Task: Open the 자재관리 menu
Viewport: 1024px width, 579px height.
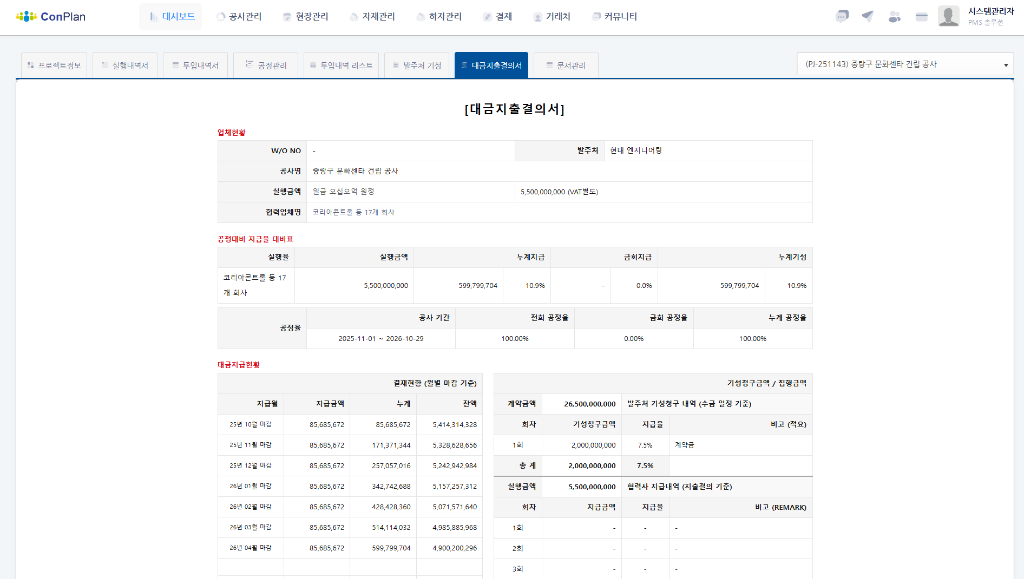Action: tap(372, 16)
